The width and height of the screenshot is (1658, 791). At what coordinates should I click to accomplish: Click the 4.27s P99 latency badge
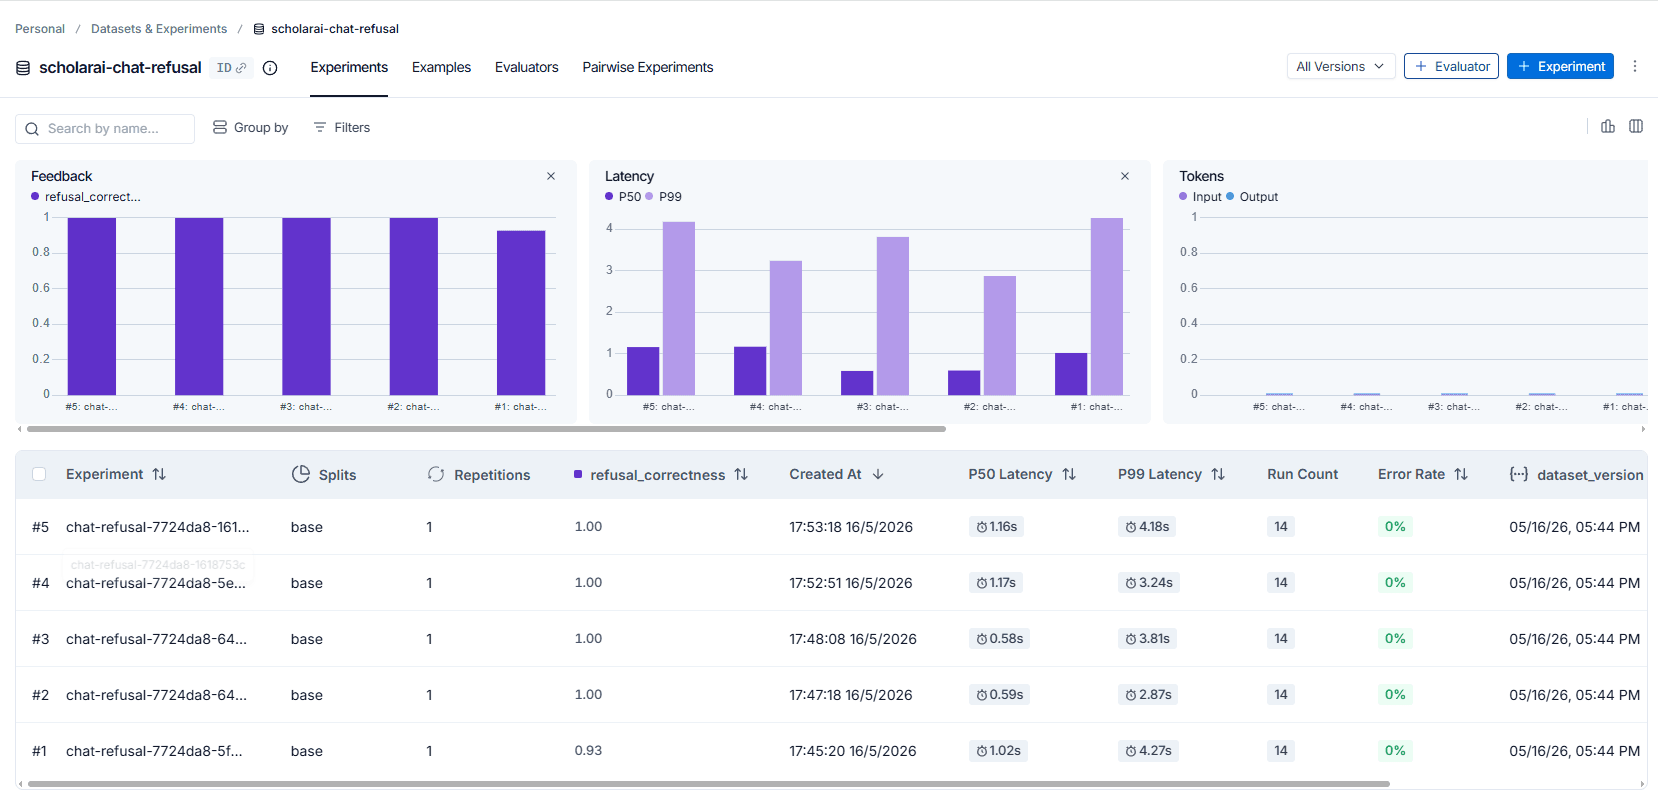(1148, 751)
